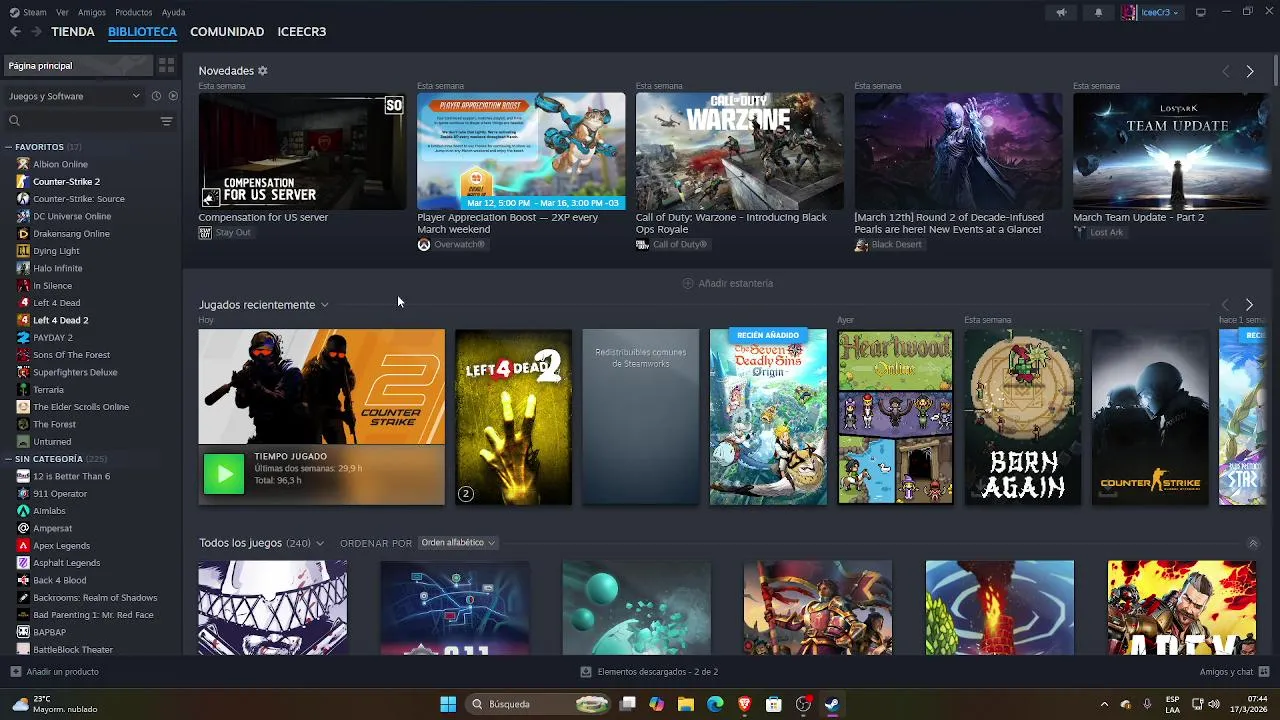Open the Left 4 Dead 2 cover

(x=514, y=417)
